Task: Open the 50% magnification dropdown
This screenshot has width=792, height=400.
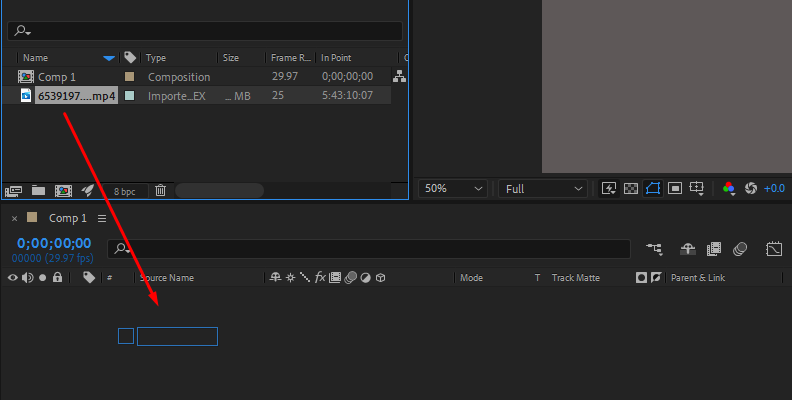Action: 453,188
